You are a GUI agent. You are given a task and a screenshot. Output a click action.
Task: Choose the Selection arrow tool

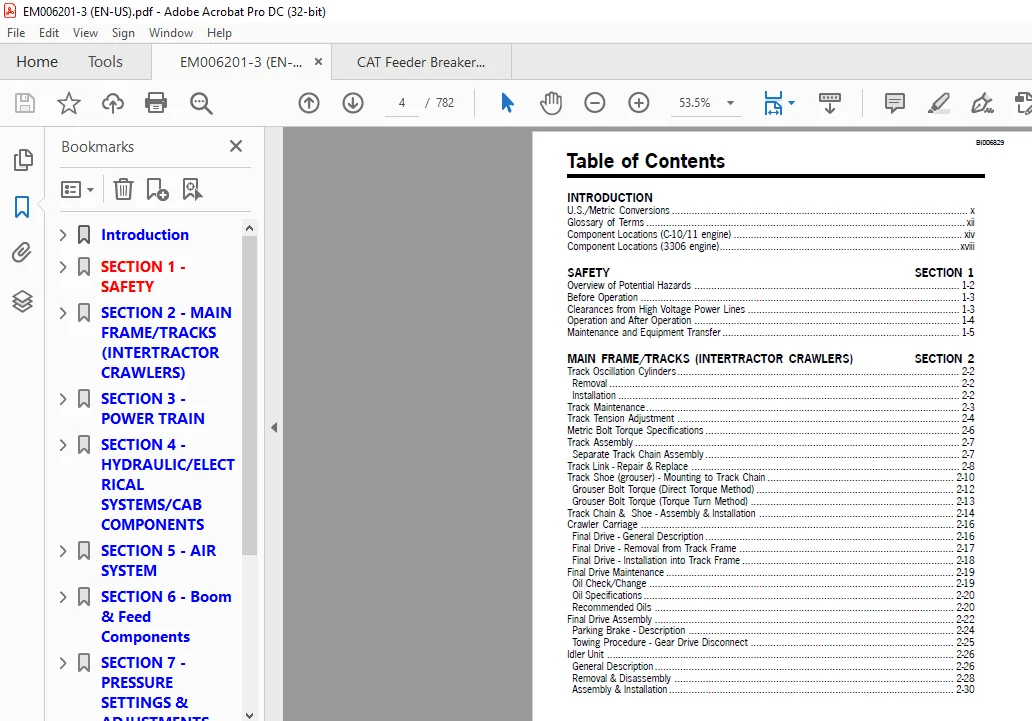[x=507, y=103]
